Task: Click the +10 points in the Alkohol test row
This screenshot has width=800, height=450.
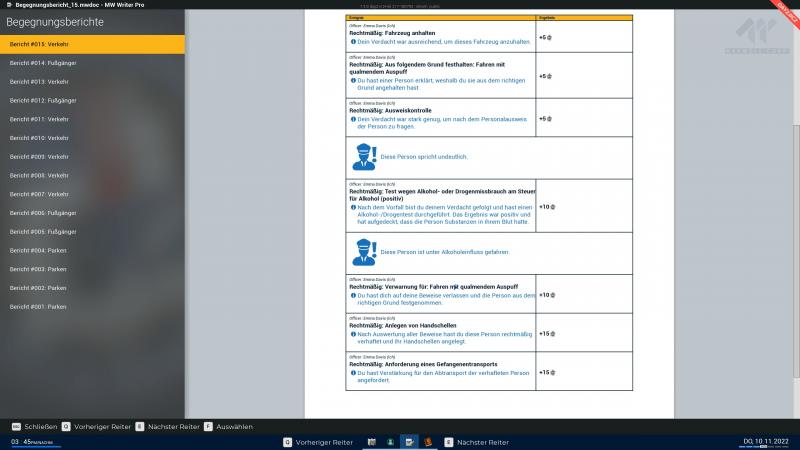Action: point(547,207)
